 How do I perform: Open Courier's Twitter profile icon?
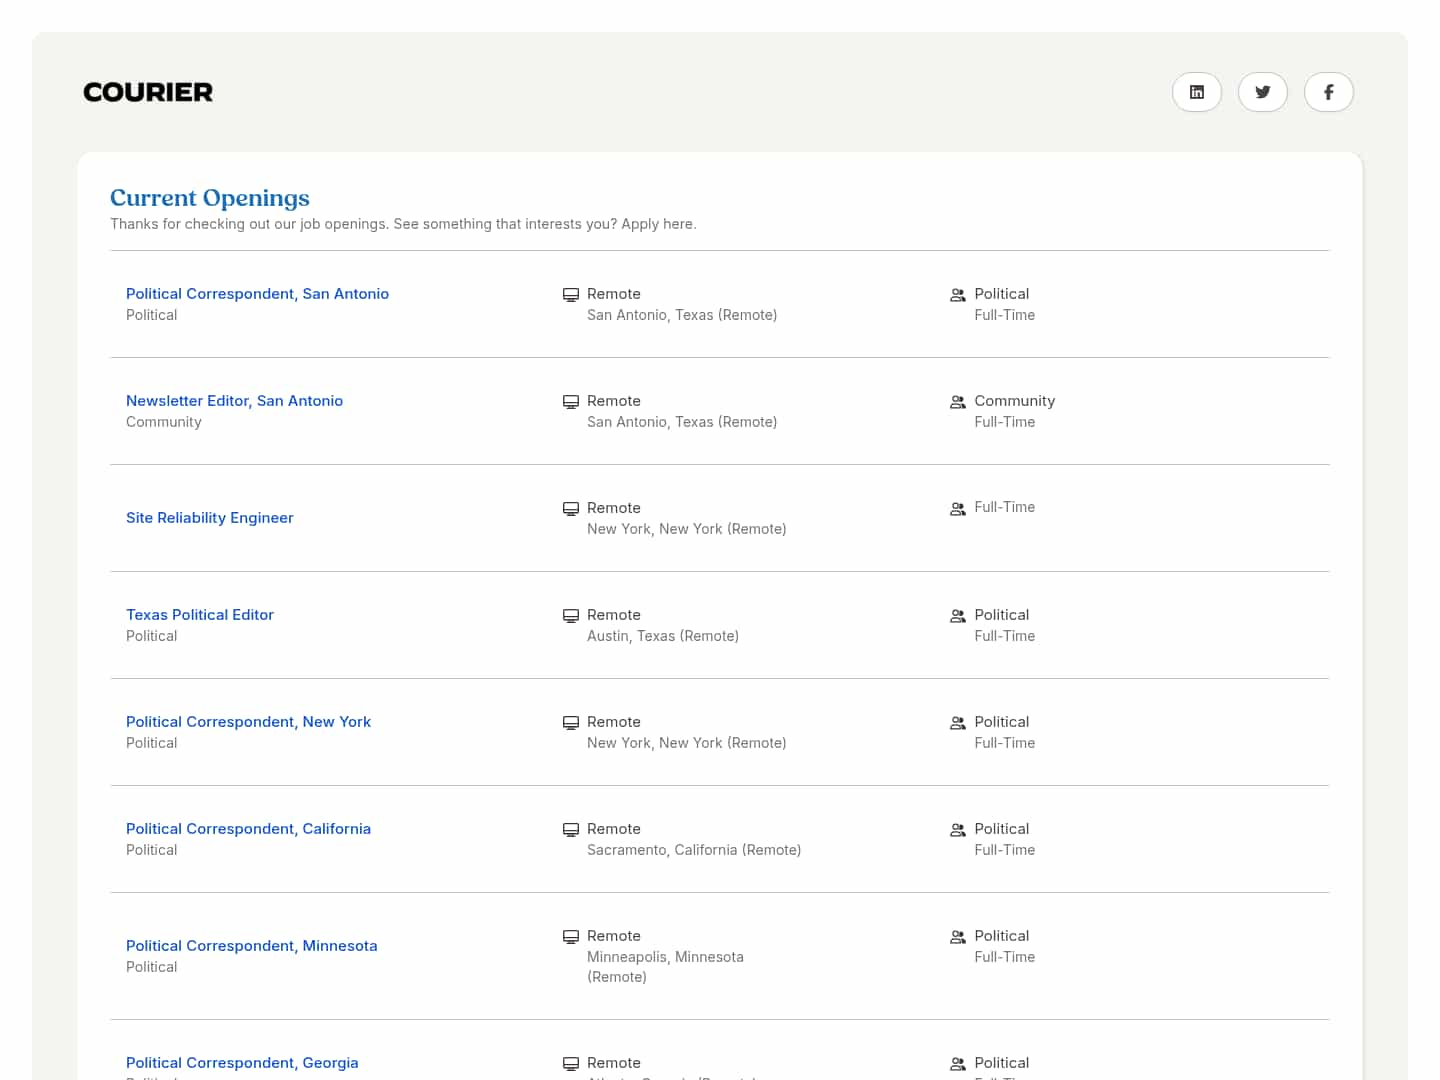[1262, 92]
